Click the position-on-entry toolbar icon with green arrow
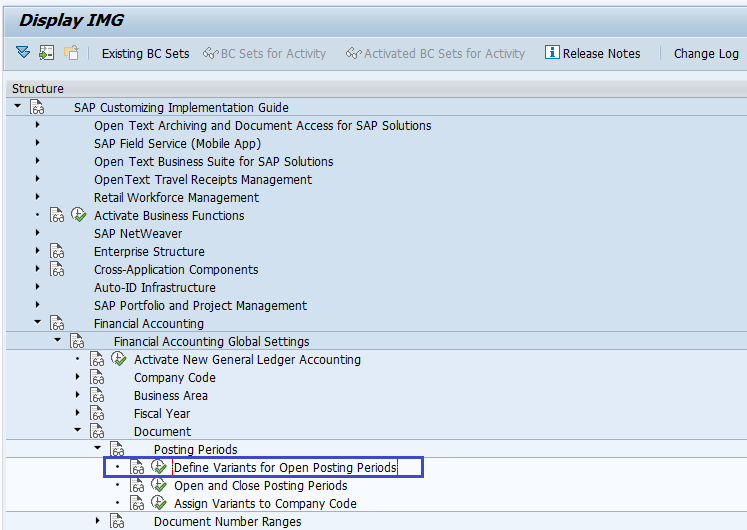 tap(47, 52)
